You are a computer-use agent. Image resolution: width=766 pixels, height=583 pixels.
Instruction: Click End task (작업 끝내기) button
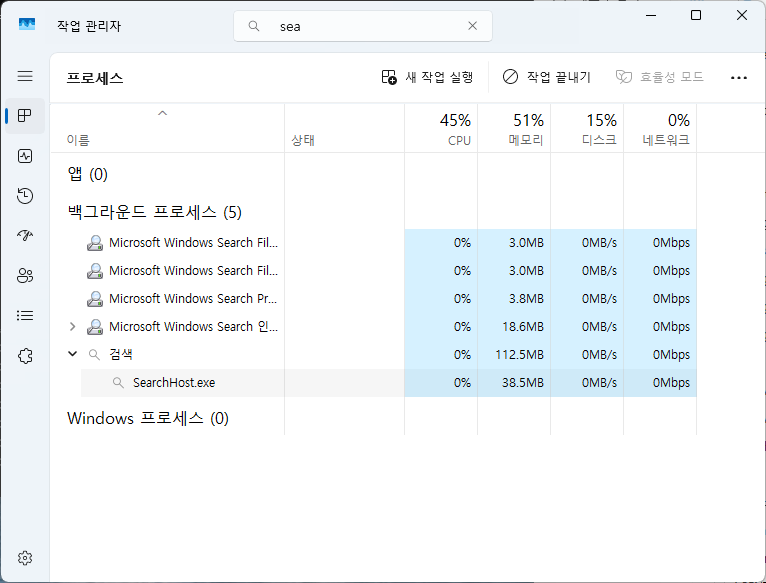(x=547, y=77)
